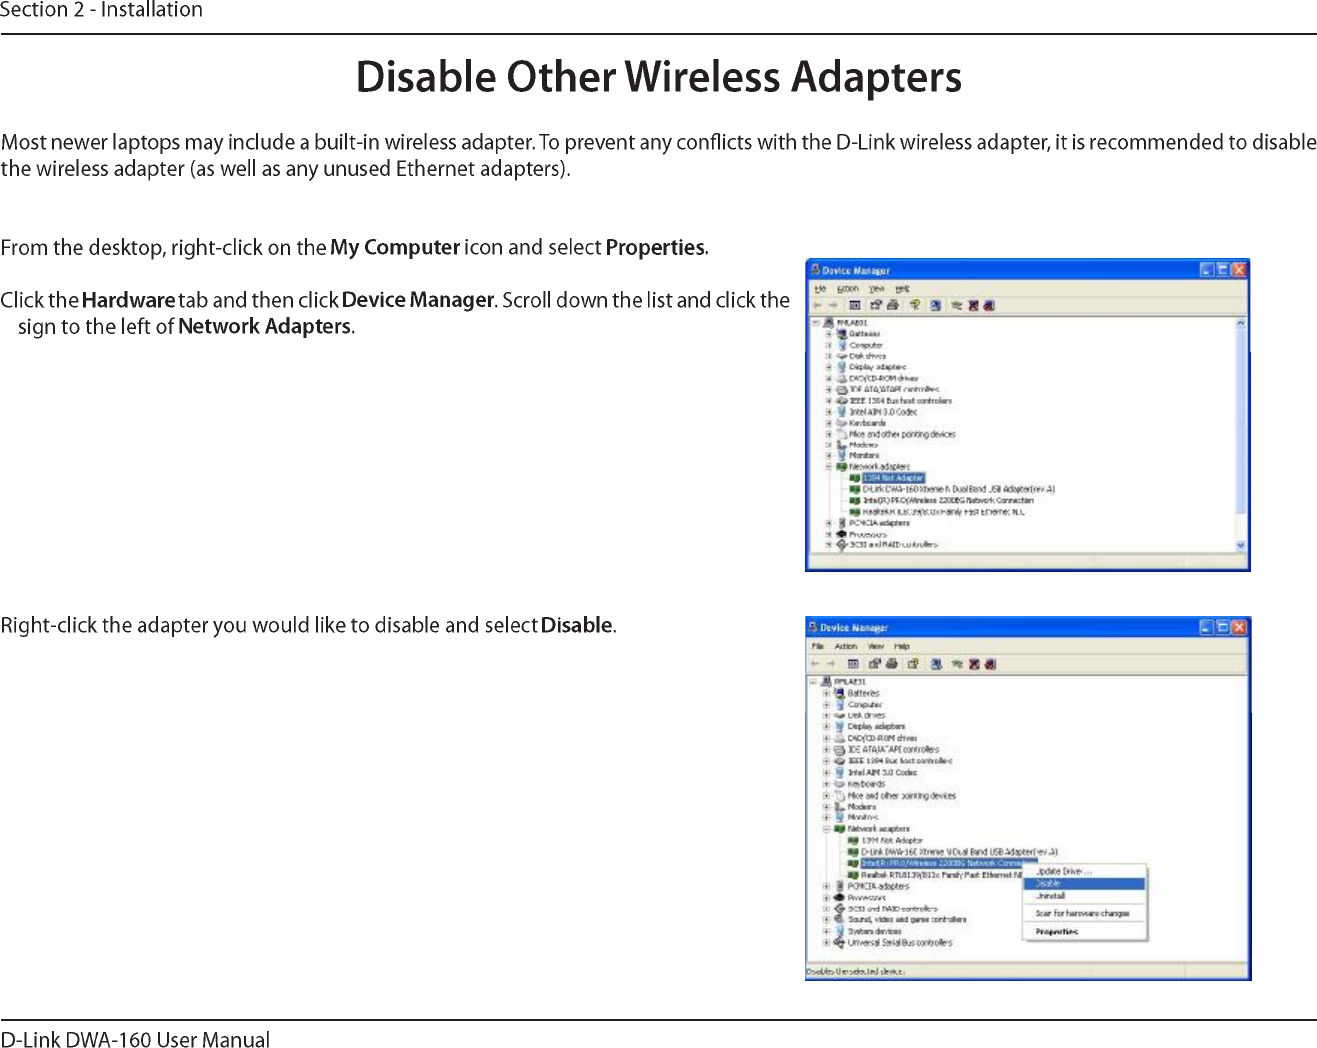This screenshot has height=1048, width=1317.
Task: Click scroll-up arrow in upper Device Manager
Action: point(1241,323)
